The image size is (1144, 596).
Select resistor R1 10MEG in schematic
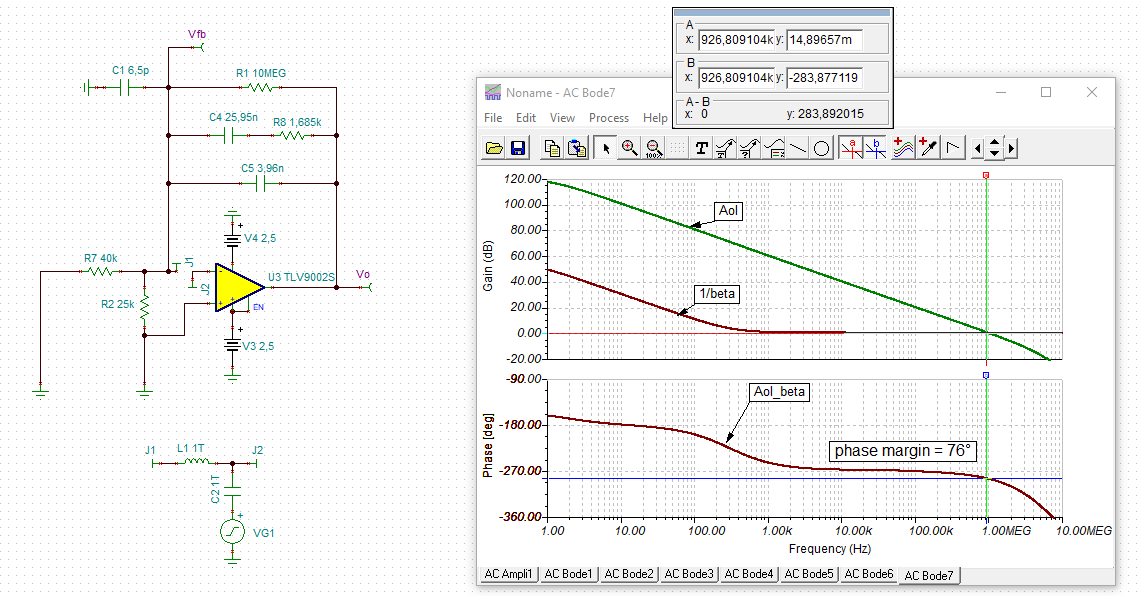click(260, 88)
